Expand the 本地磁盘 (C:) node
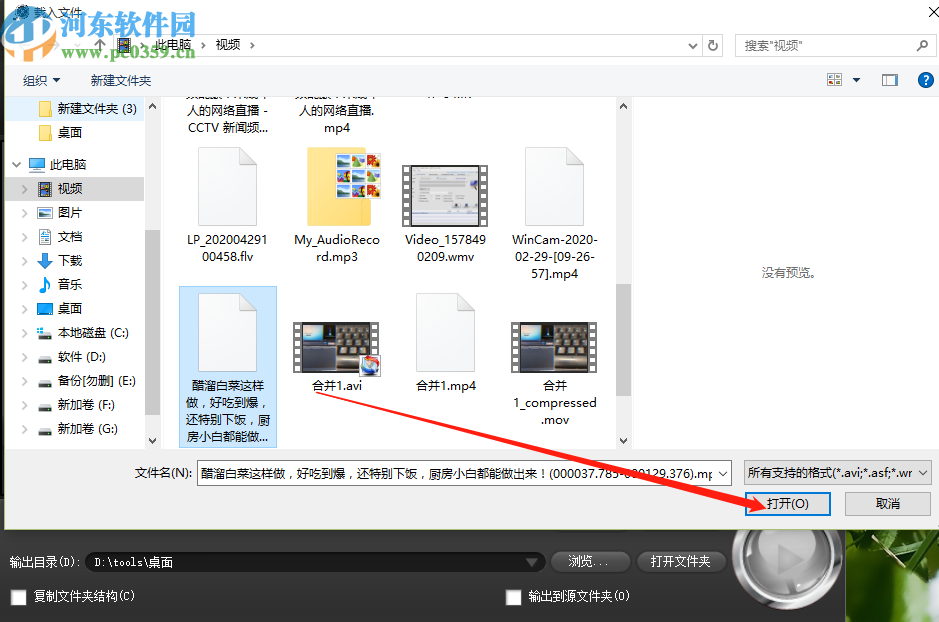939x622 pixels. 24,333
